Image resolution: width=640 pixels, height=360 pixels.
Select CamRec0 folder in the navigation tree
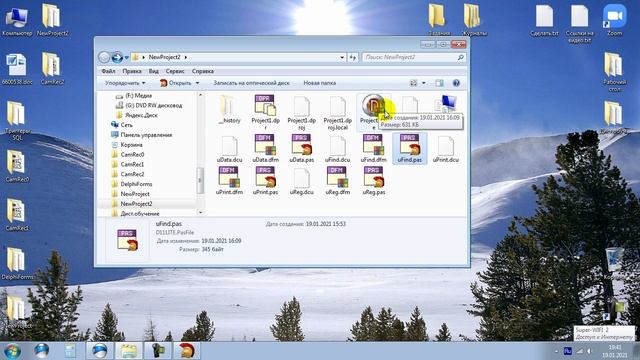[x=132, y=154]
